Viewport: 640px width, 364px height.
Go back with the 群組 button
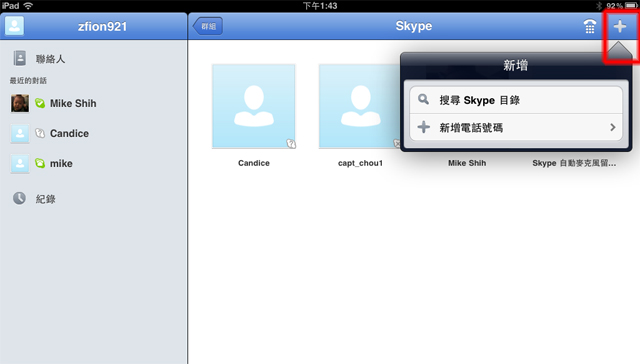click(x=208, y=26)
